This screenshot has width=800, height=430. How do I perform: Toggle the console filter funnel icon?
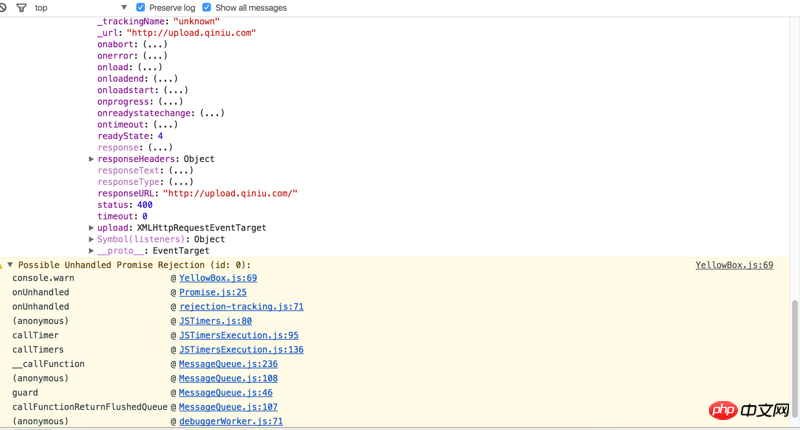(21, 8)
